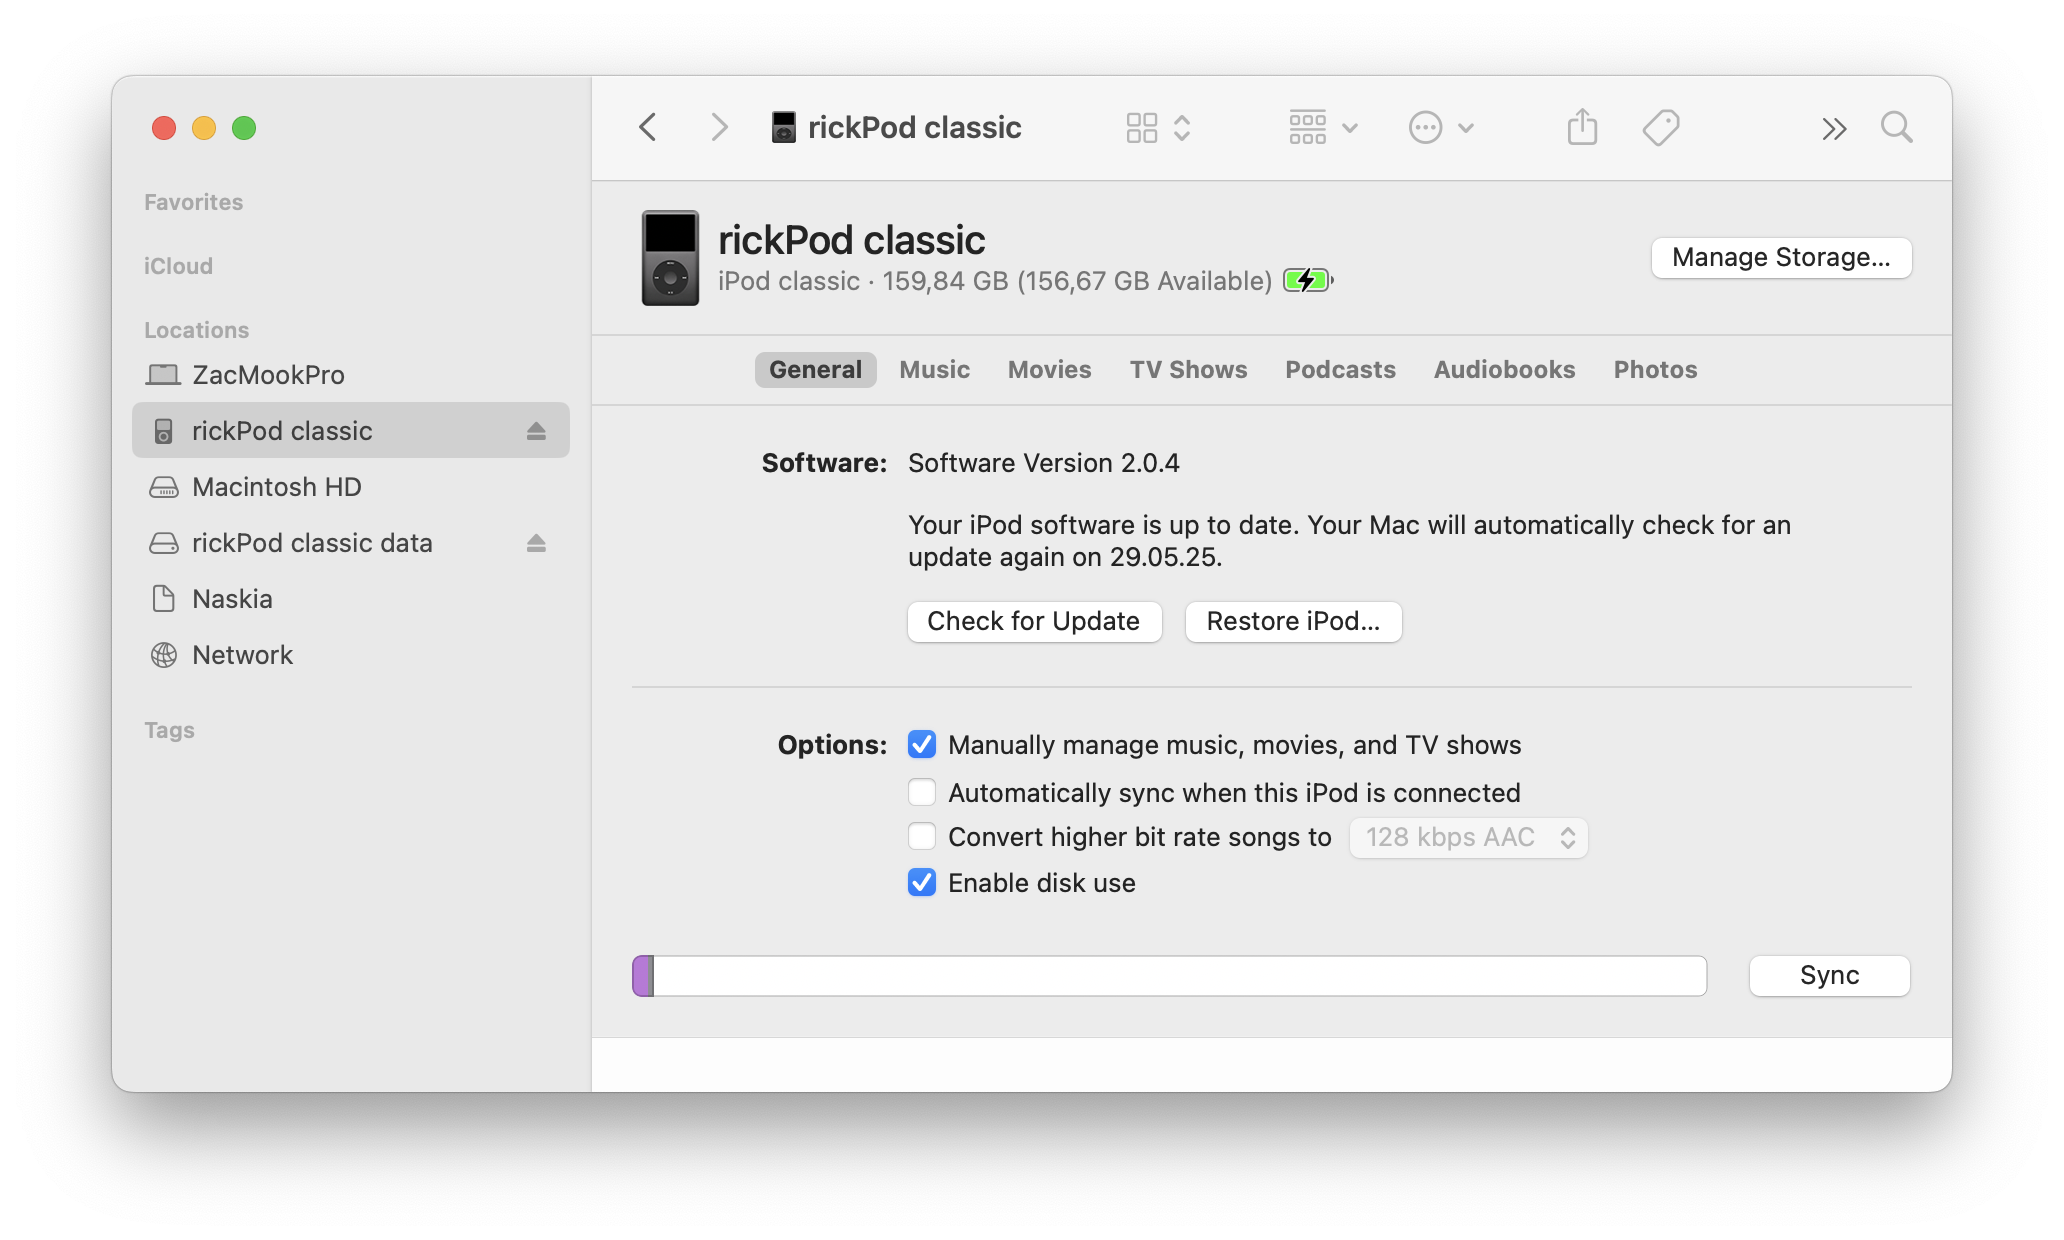The width and height of the screenshot is (2064, 1240).
Task: Switch to the Movies tab
Action: tap(1049, 369)
